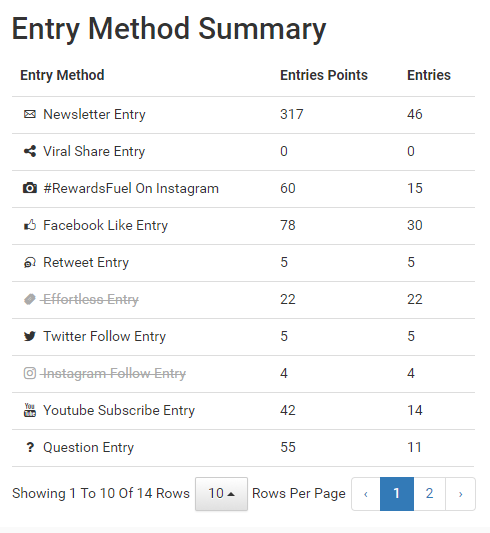Sort by Entries Points column header
490x533 pixels.
324,75
